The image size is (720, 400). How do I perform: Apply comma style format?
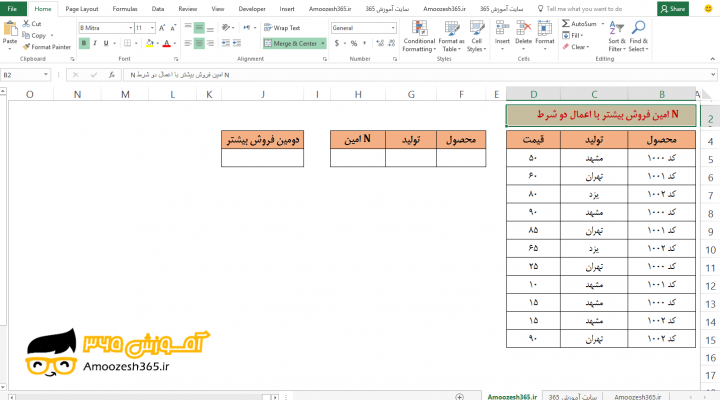365,43
